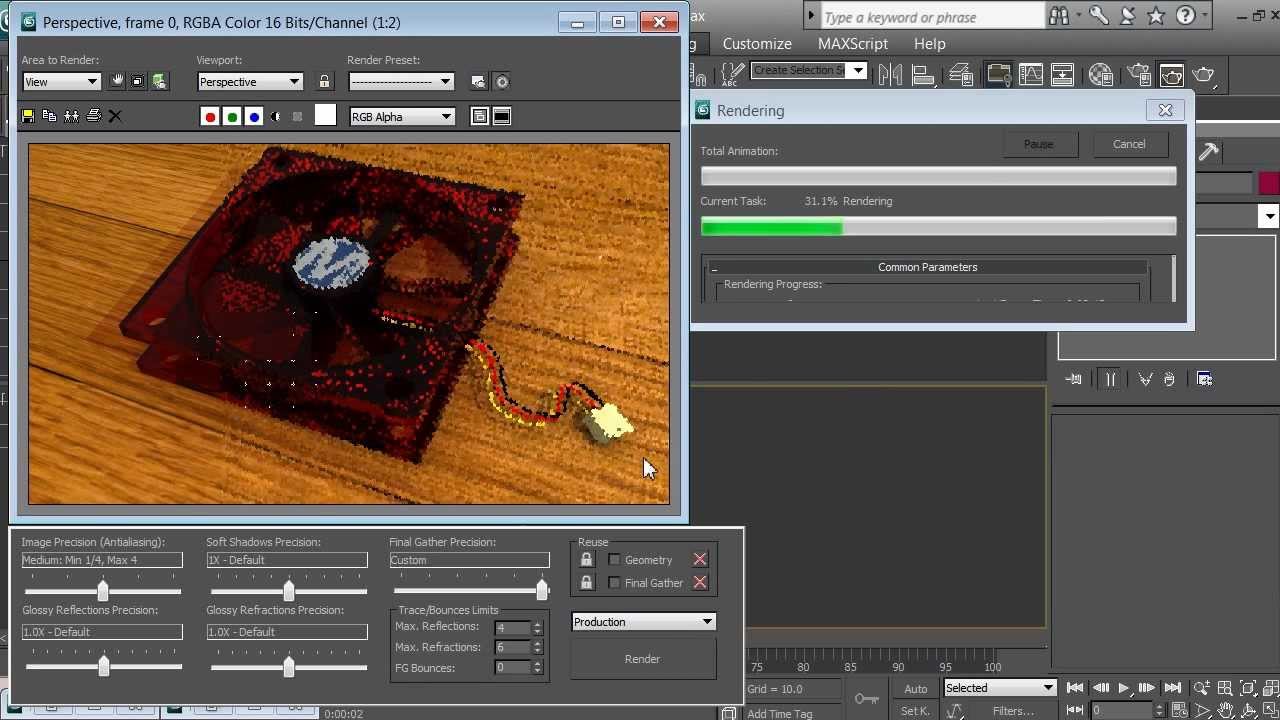Clear the Geometry cache with the red X
The image size is (1280, 720).
click(700, 560)
